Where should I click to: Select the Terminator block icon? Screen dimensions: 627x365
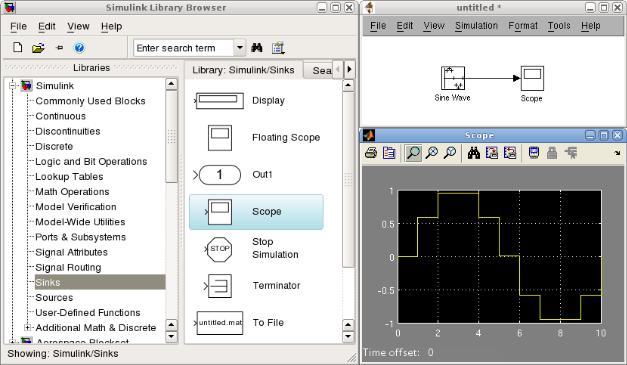point(218,285)
